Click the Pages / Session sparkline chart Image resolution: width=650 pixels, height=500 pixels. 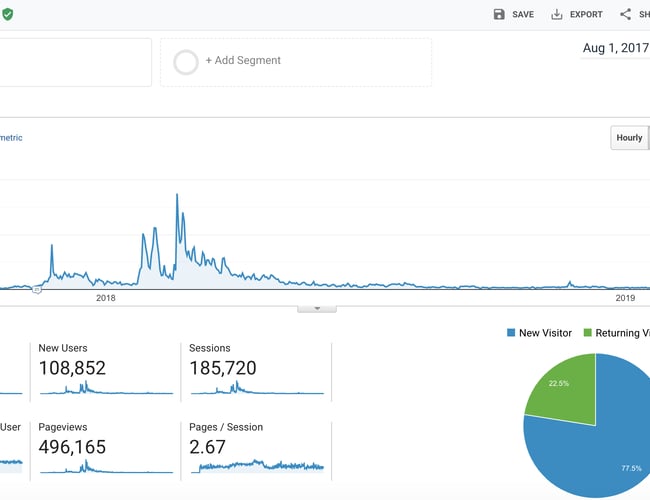coord(256,465)
